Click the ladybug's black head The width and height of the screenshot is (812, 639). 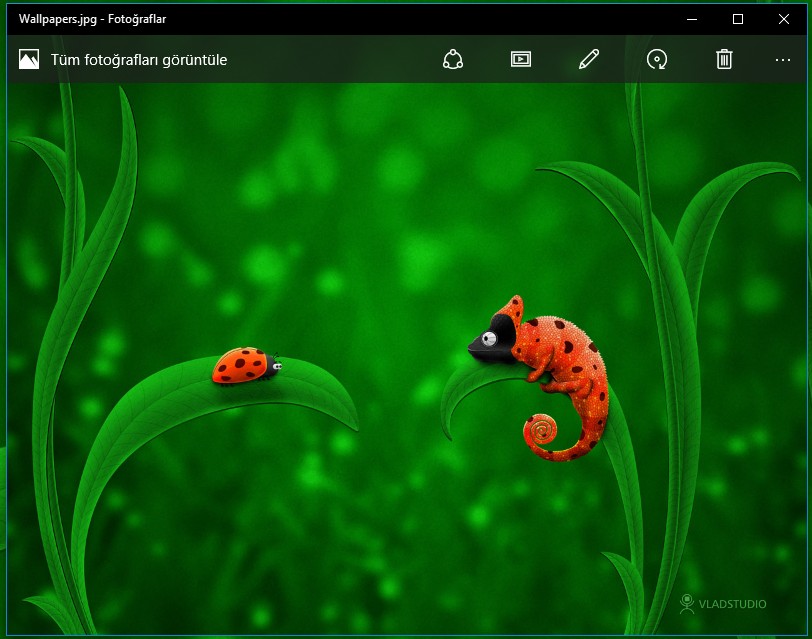pyautogui.click(x=274, y=367)
